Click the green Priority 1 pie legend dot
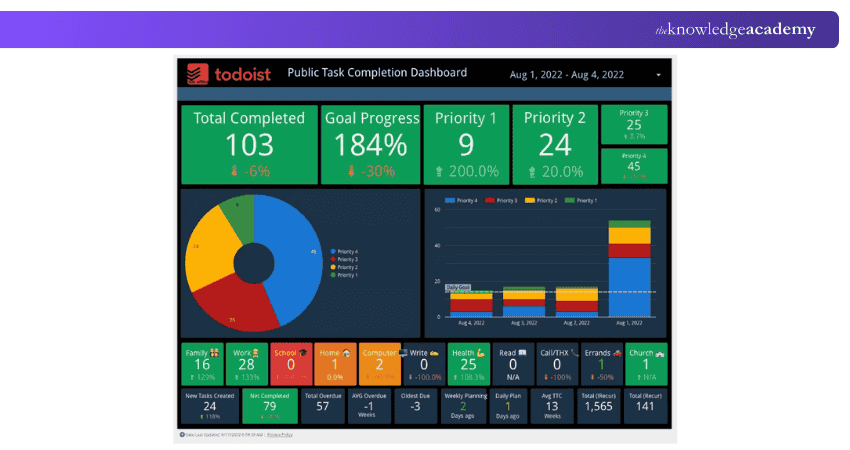The width and height of the screenshot is (850, 450). click(x=333, y=275)
